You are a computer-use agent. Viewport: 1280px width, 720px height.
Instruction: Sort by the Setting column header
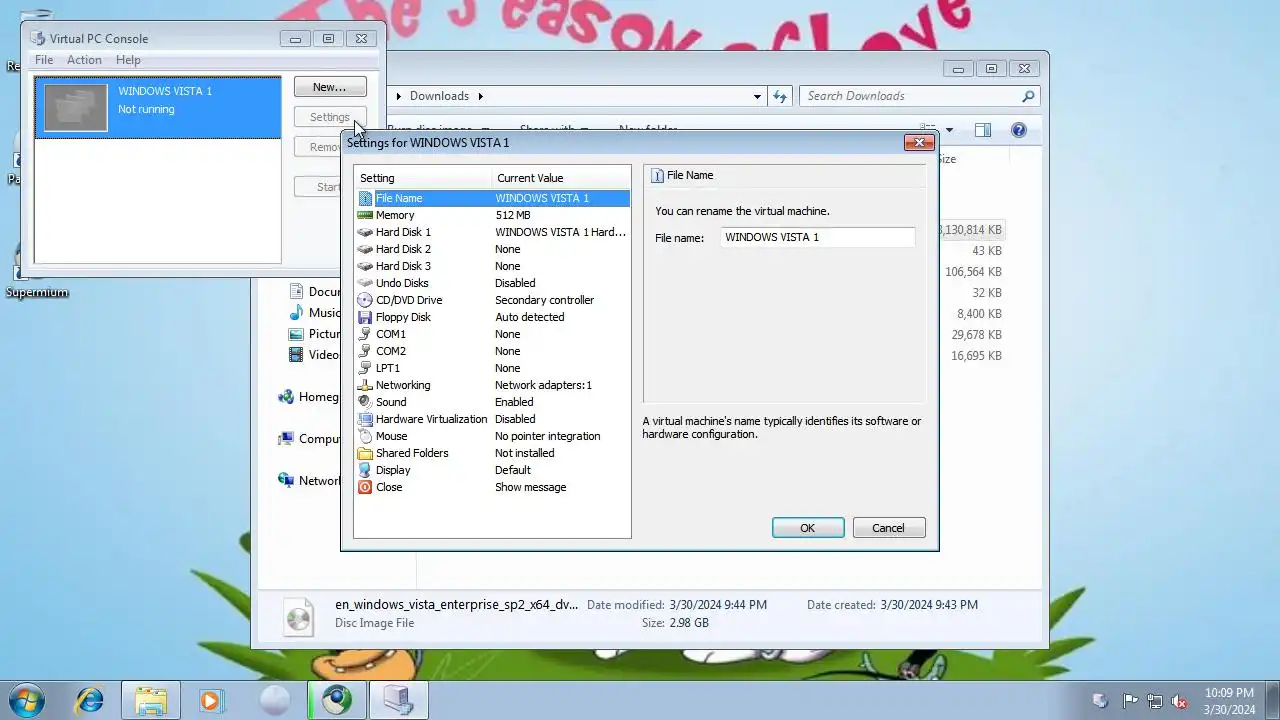(x=425, y=178)
